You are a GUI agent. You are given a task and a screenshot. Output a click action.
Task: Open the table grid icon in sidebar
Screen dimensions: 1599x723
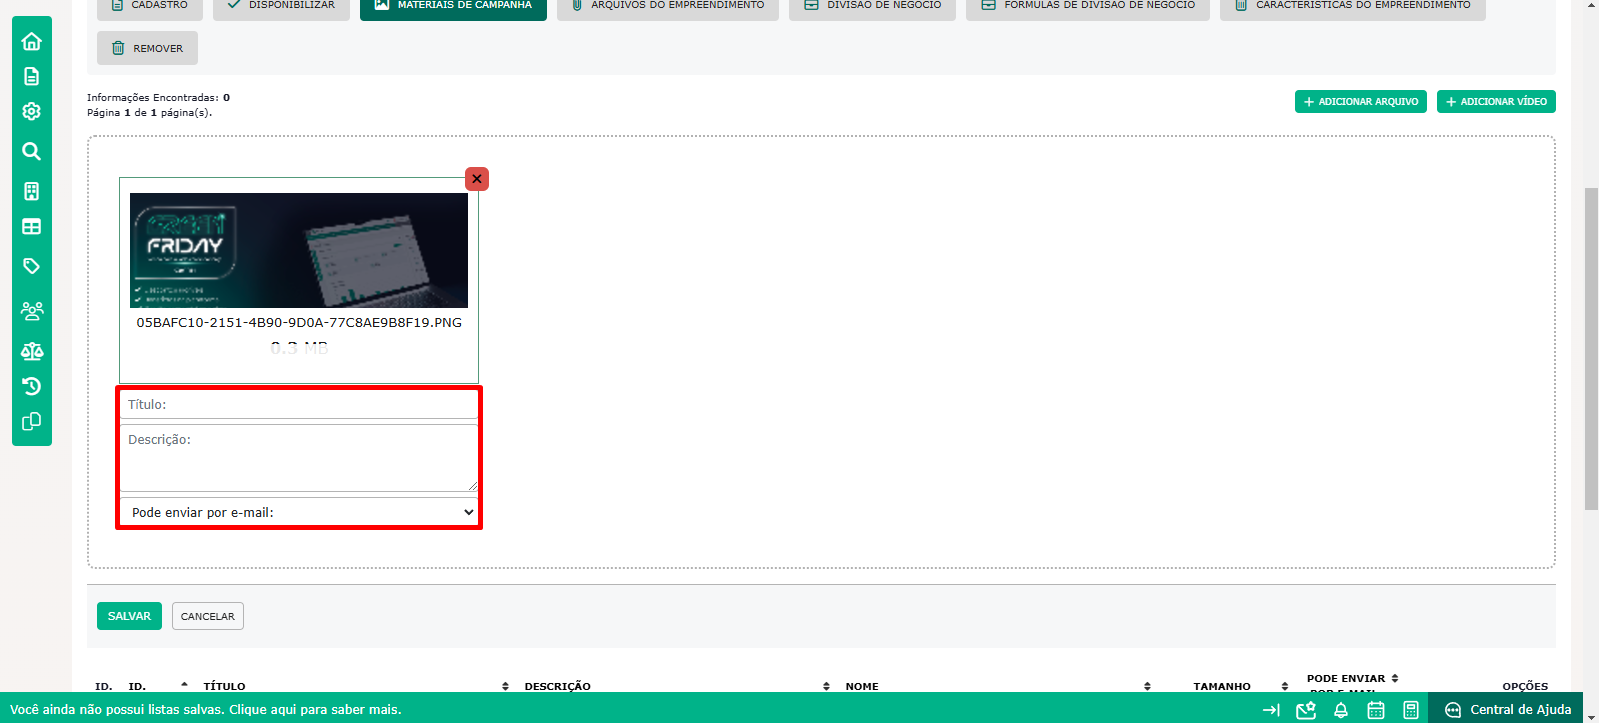click(31, 226)
